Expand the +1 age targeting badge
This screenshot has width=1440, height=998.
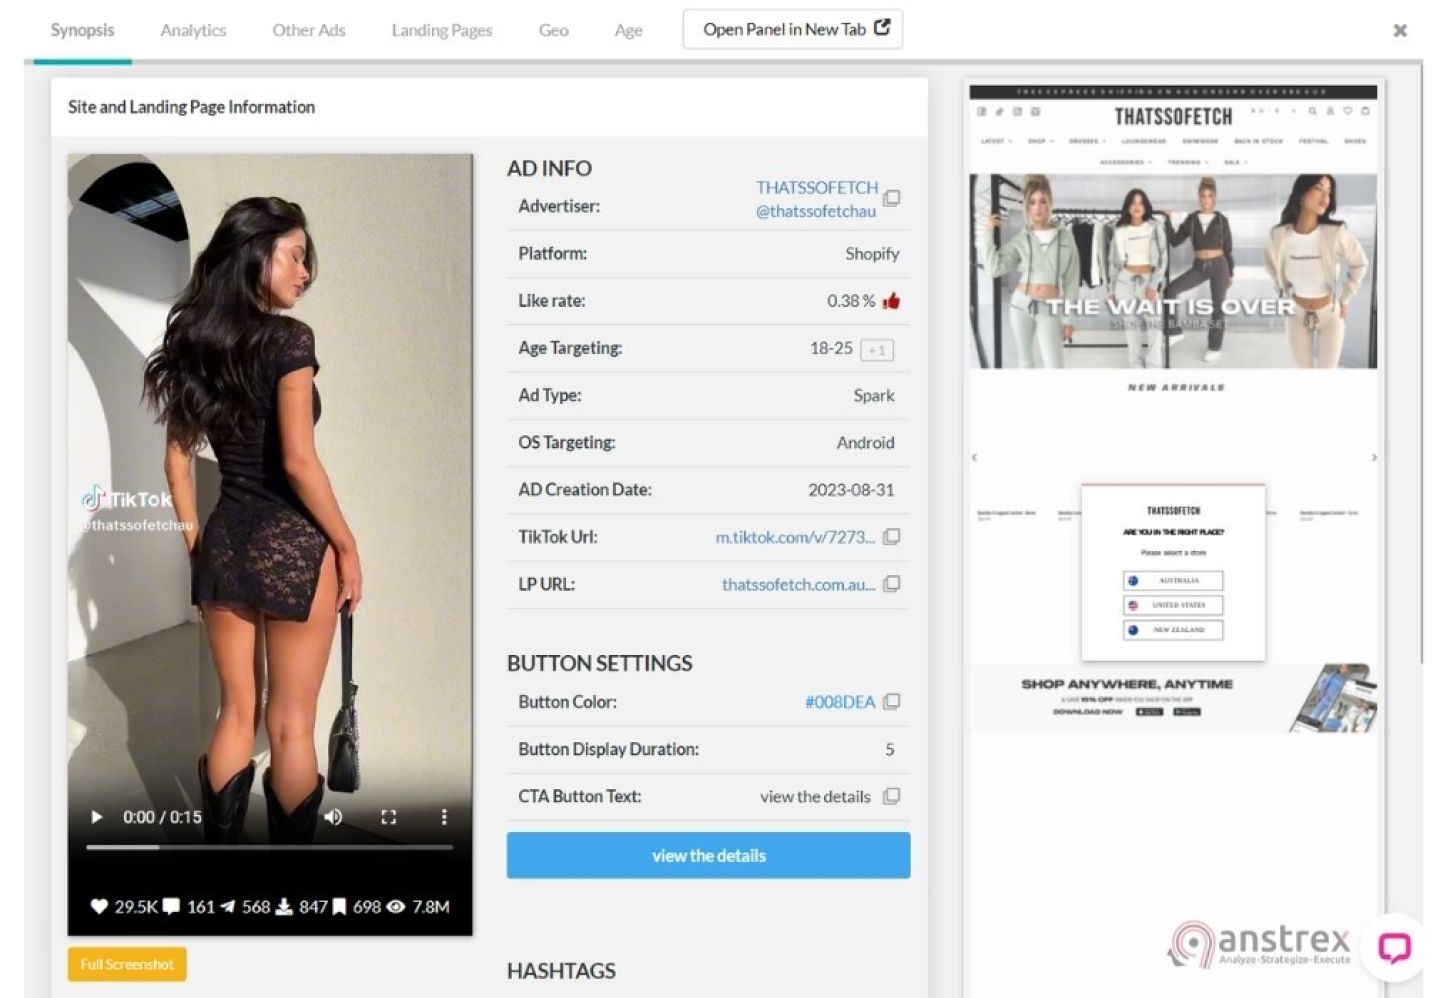tap(877, 350)
